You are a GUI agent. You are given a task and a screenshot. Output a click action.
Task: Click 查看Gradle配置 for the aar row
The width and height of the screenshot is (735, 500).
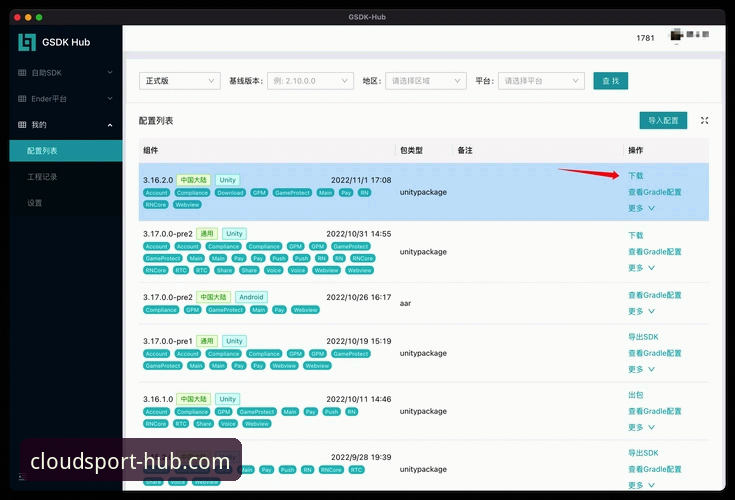(x=654, y=295)
